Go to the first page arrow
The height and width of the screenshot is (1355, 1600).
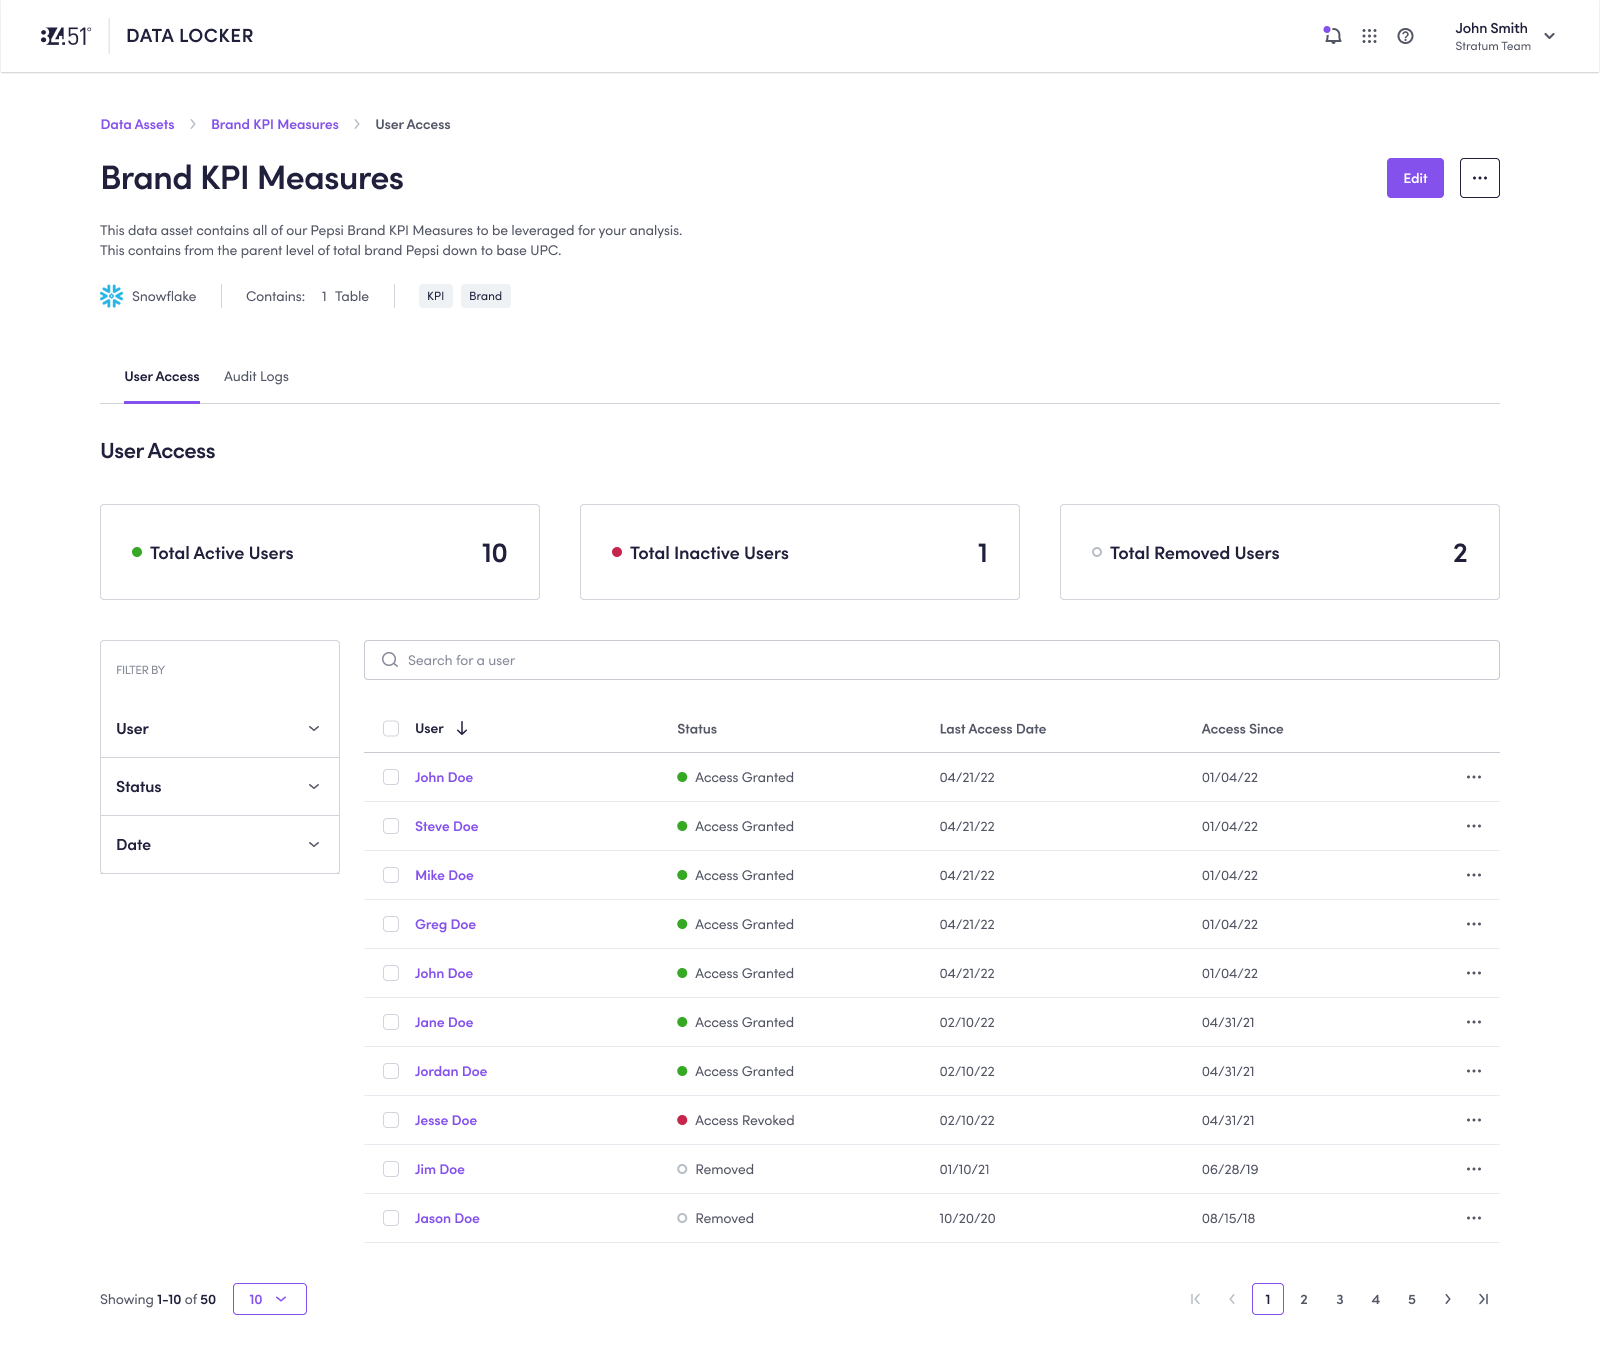[1196, 1299]
